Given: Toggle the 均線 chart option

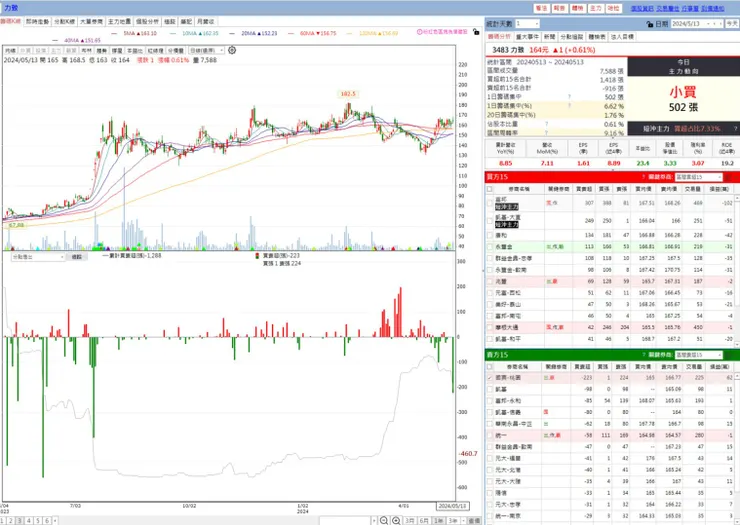Looking at the screenshot, I should pos(10,51).
